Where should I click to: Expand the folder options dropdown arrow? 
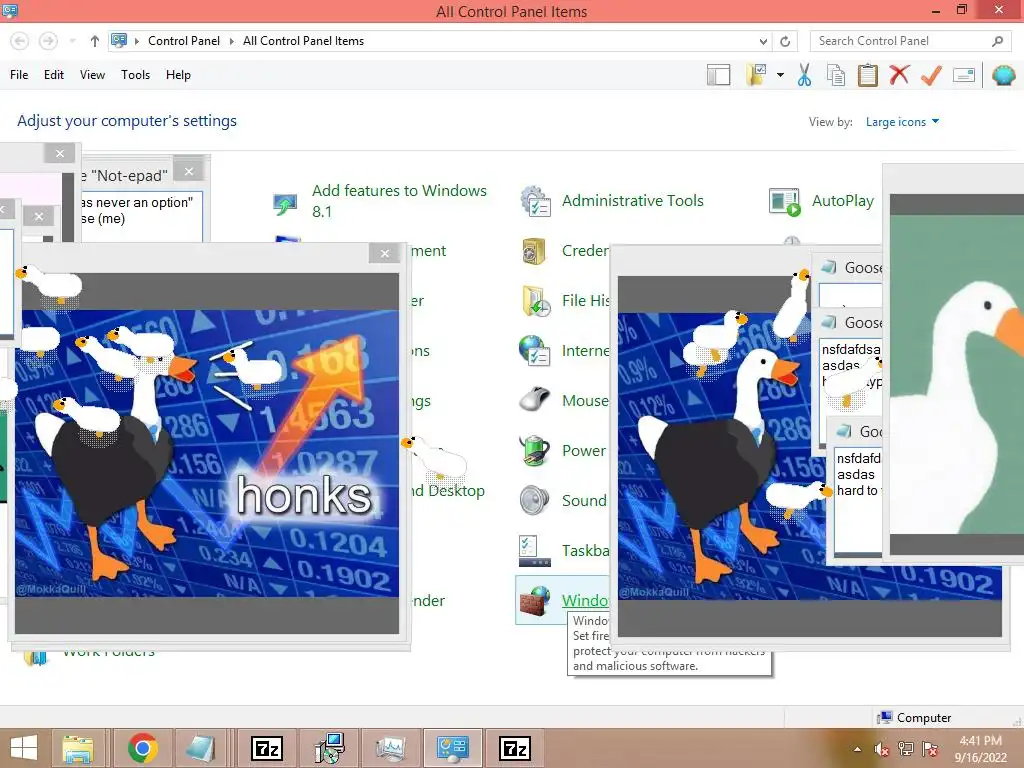[x=780, y=75]
